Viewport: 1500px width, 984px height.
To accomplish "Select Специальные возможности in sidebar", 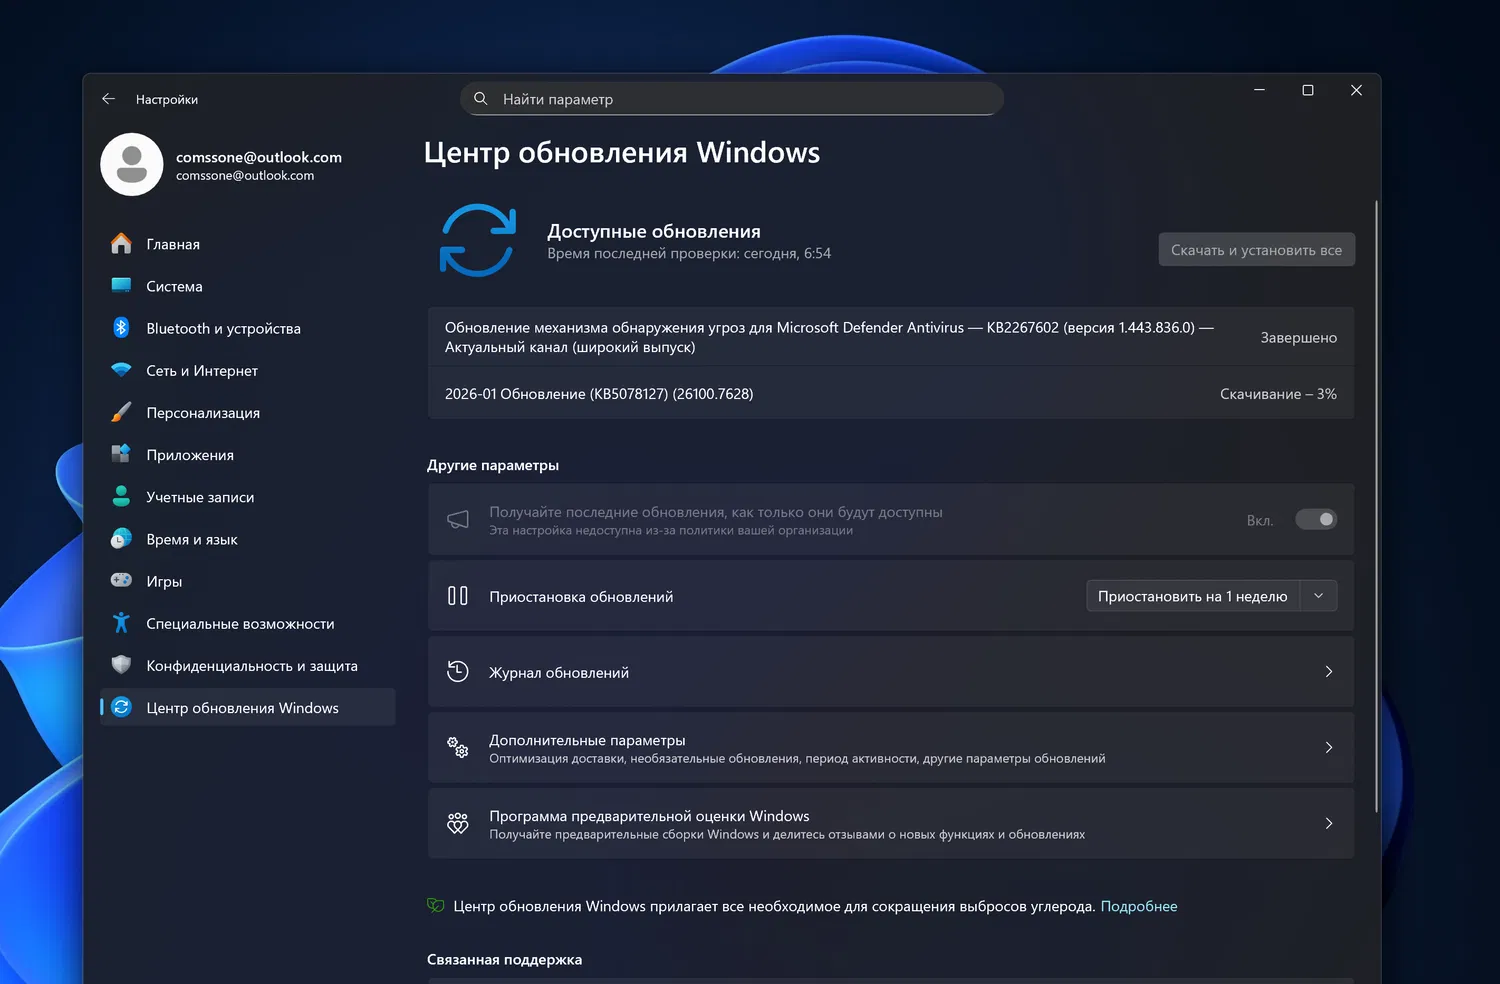I will [x=248, y=623].
